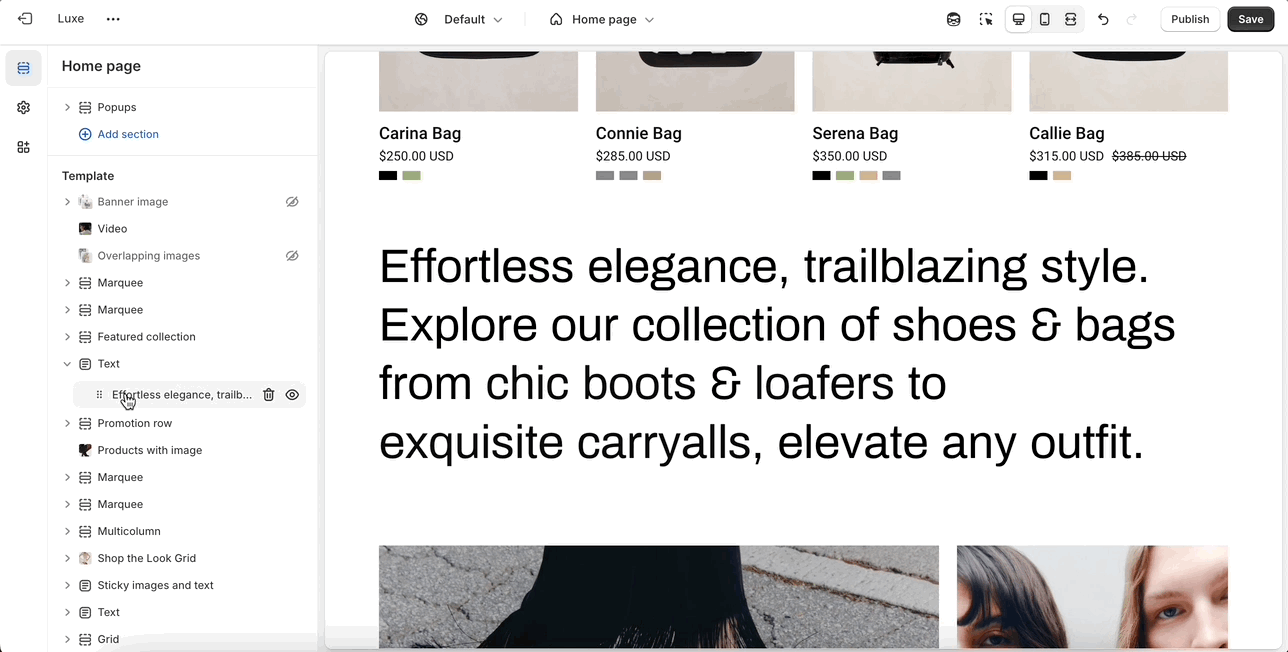Click the Add section link
This screenshot has width=1288, height=652.
(127, 134)
